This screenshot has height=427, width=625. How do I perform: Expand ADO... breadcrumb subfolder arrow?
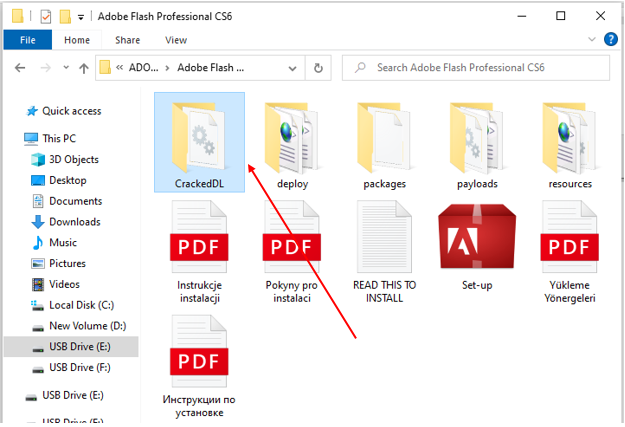(167, 68)
